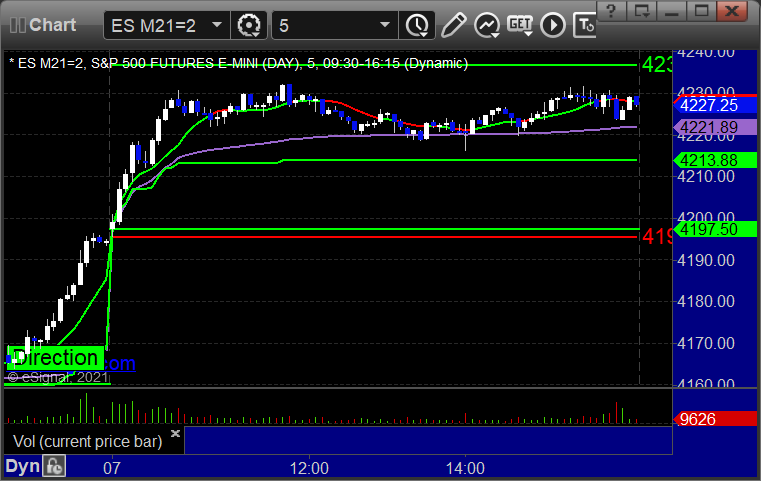This screenshot has height=481, width=761.
Task: Click the 4180.00 price axis label
Action: (x=706, y=301)
